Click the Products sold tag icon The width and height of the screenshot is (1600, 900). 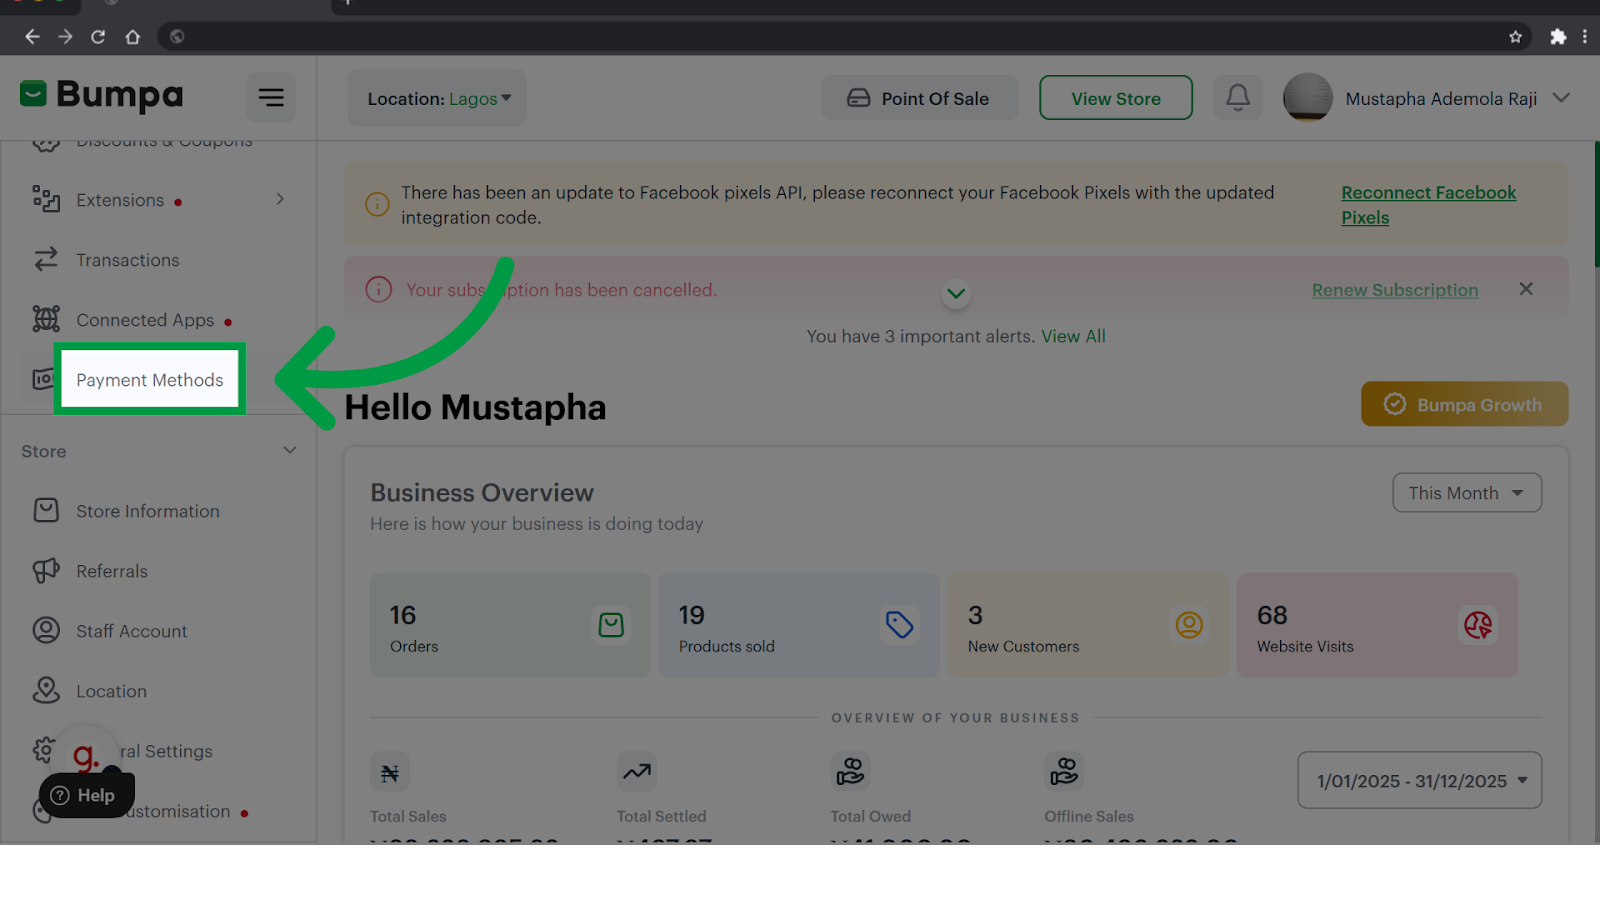point(899,625)
